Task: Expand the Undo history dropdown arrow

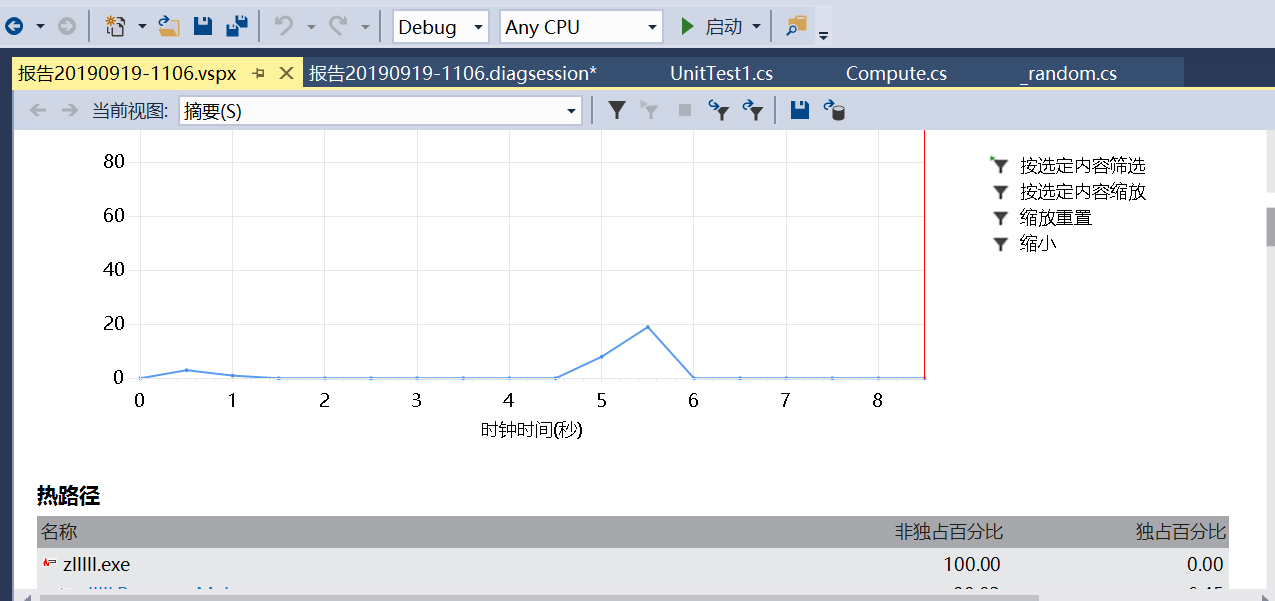Action: coord(311,27)
